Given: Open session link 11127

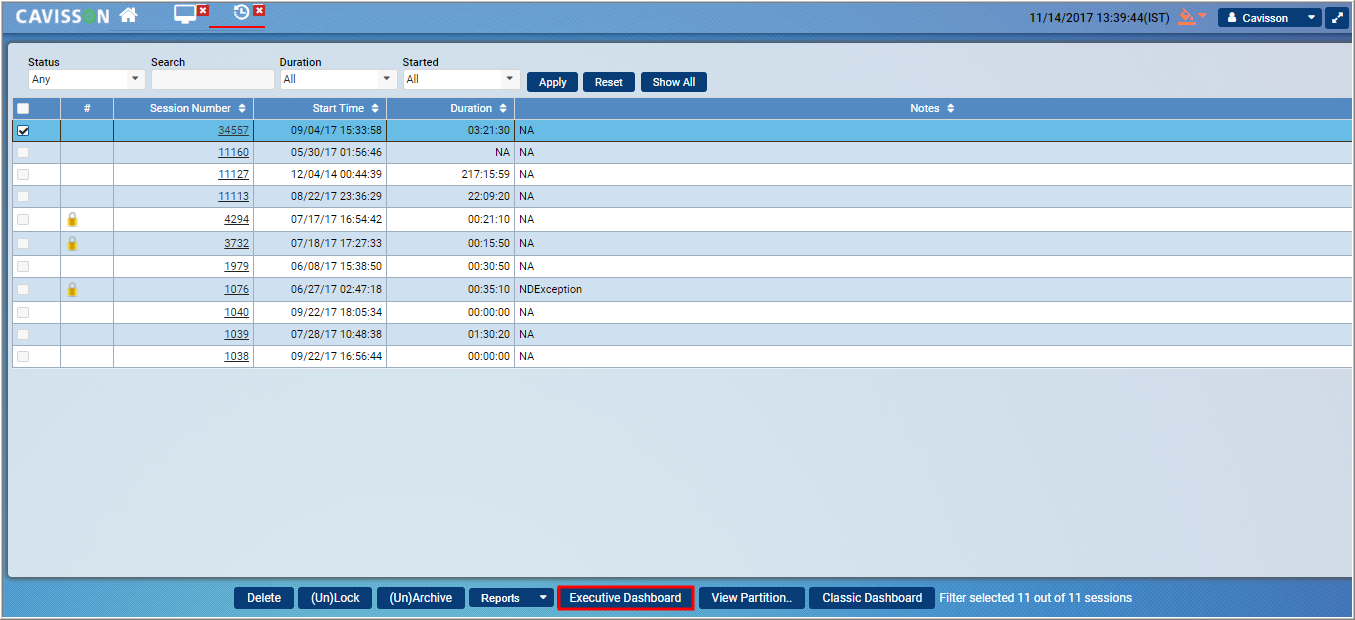Looking at the screenshot, I should click(233, 174).
